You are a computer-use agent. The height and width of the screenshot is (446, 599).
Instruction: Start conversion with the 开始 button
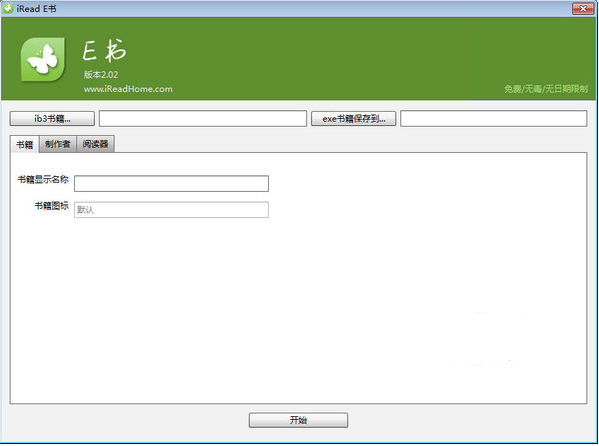click(298, 420)
